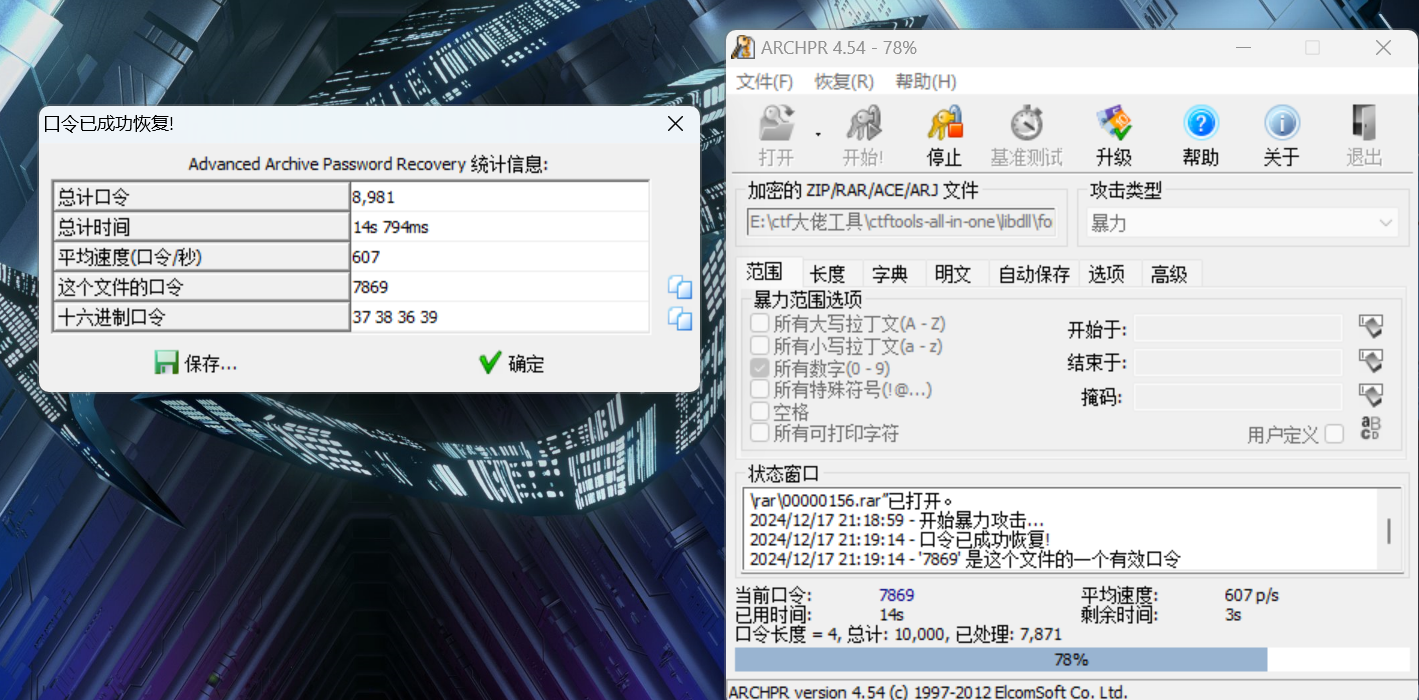Confirm with the 确定 button
Viewport: 1419px width, 700px height.
(512, 363)
